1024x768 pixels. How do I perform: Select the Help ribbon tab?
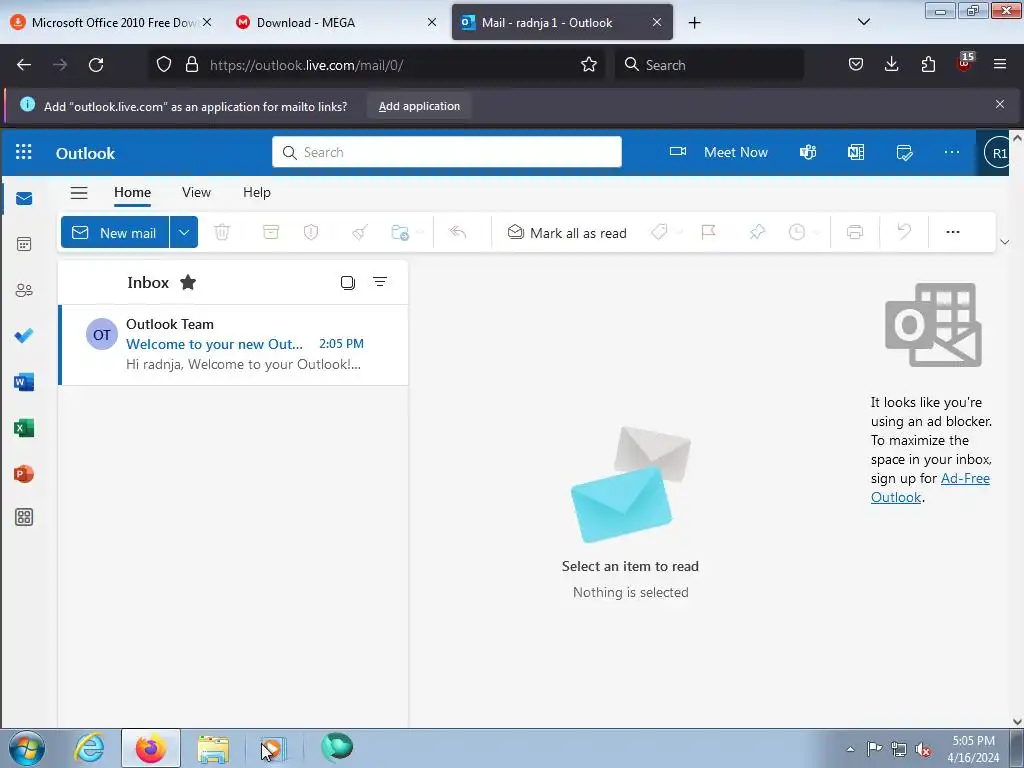click(x=257, y=193)
